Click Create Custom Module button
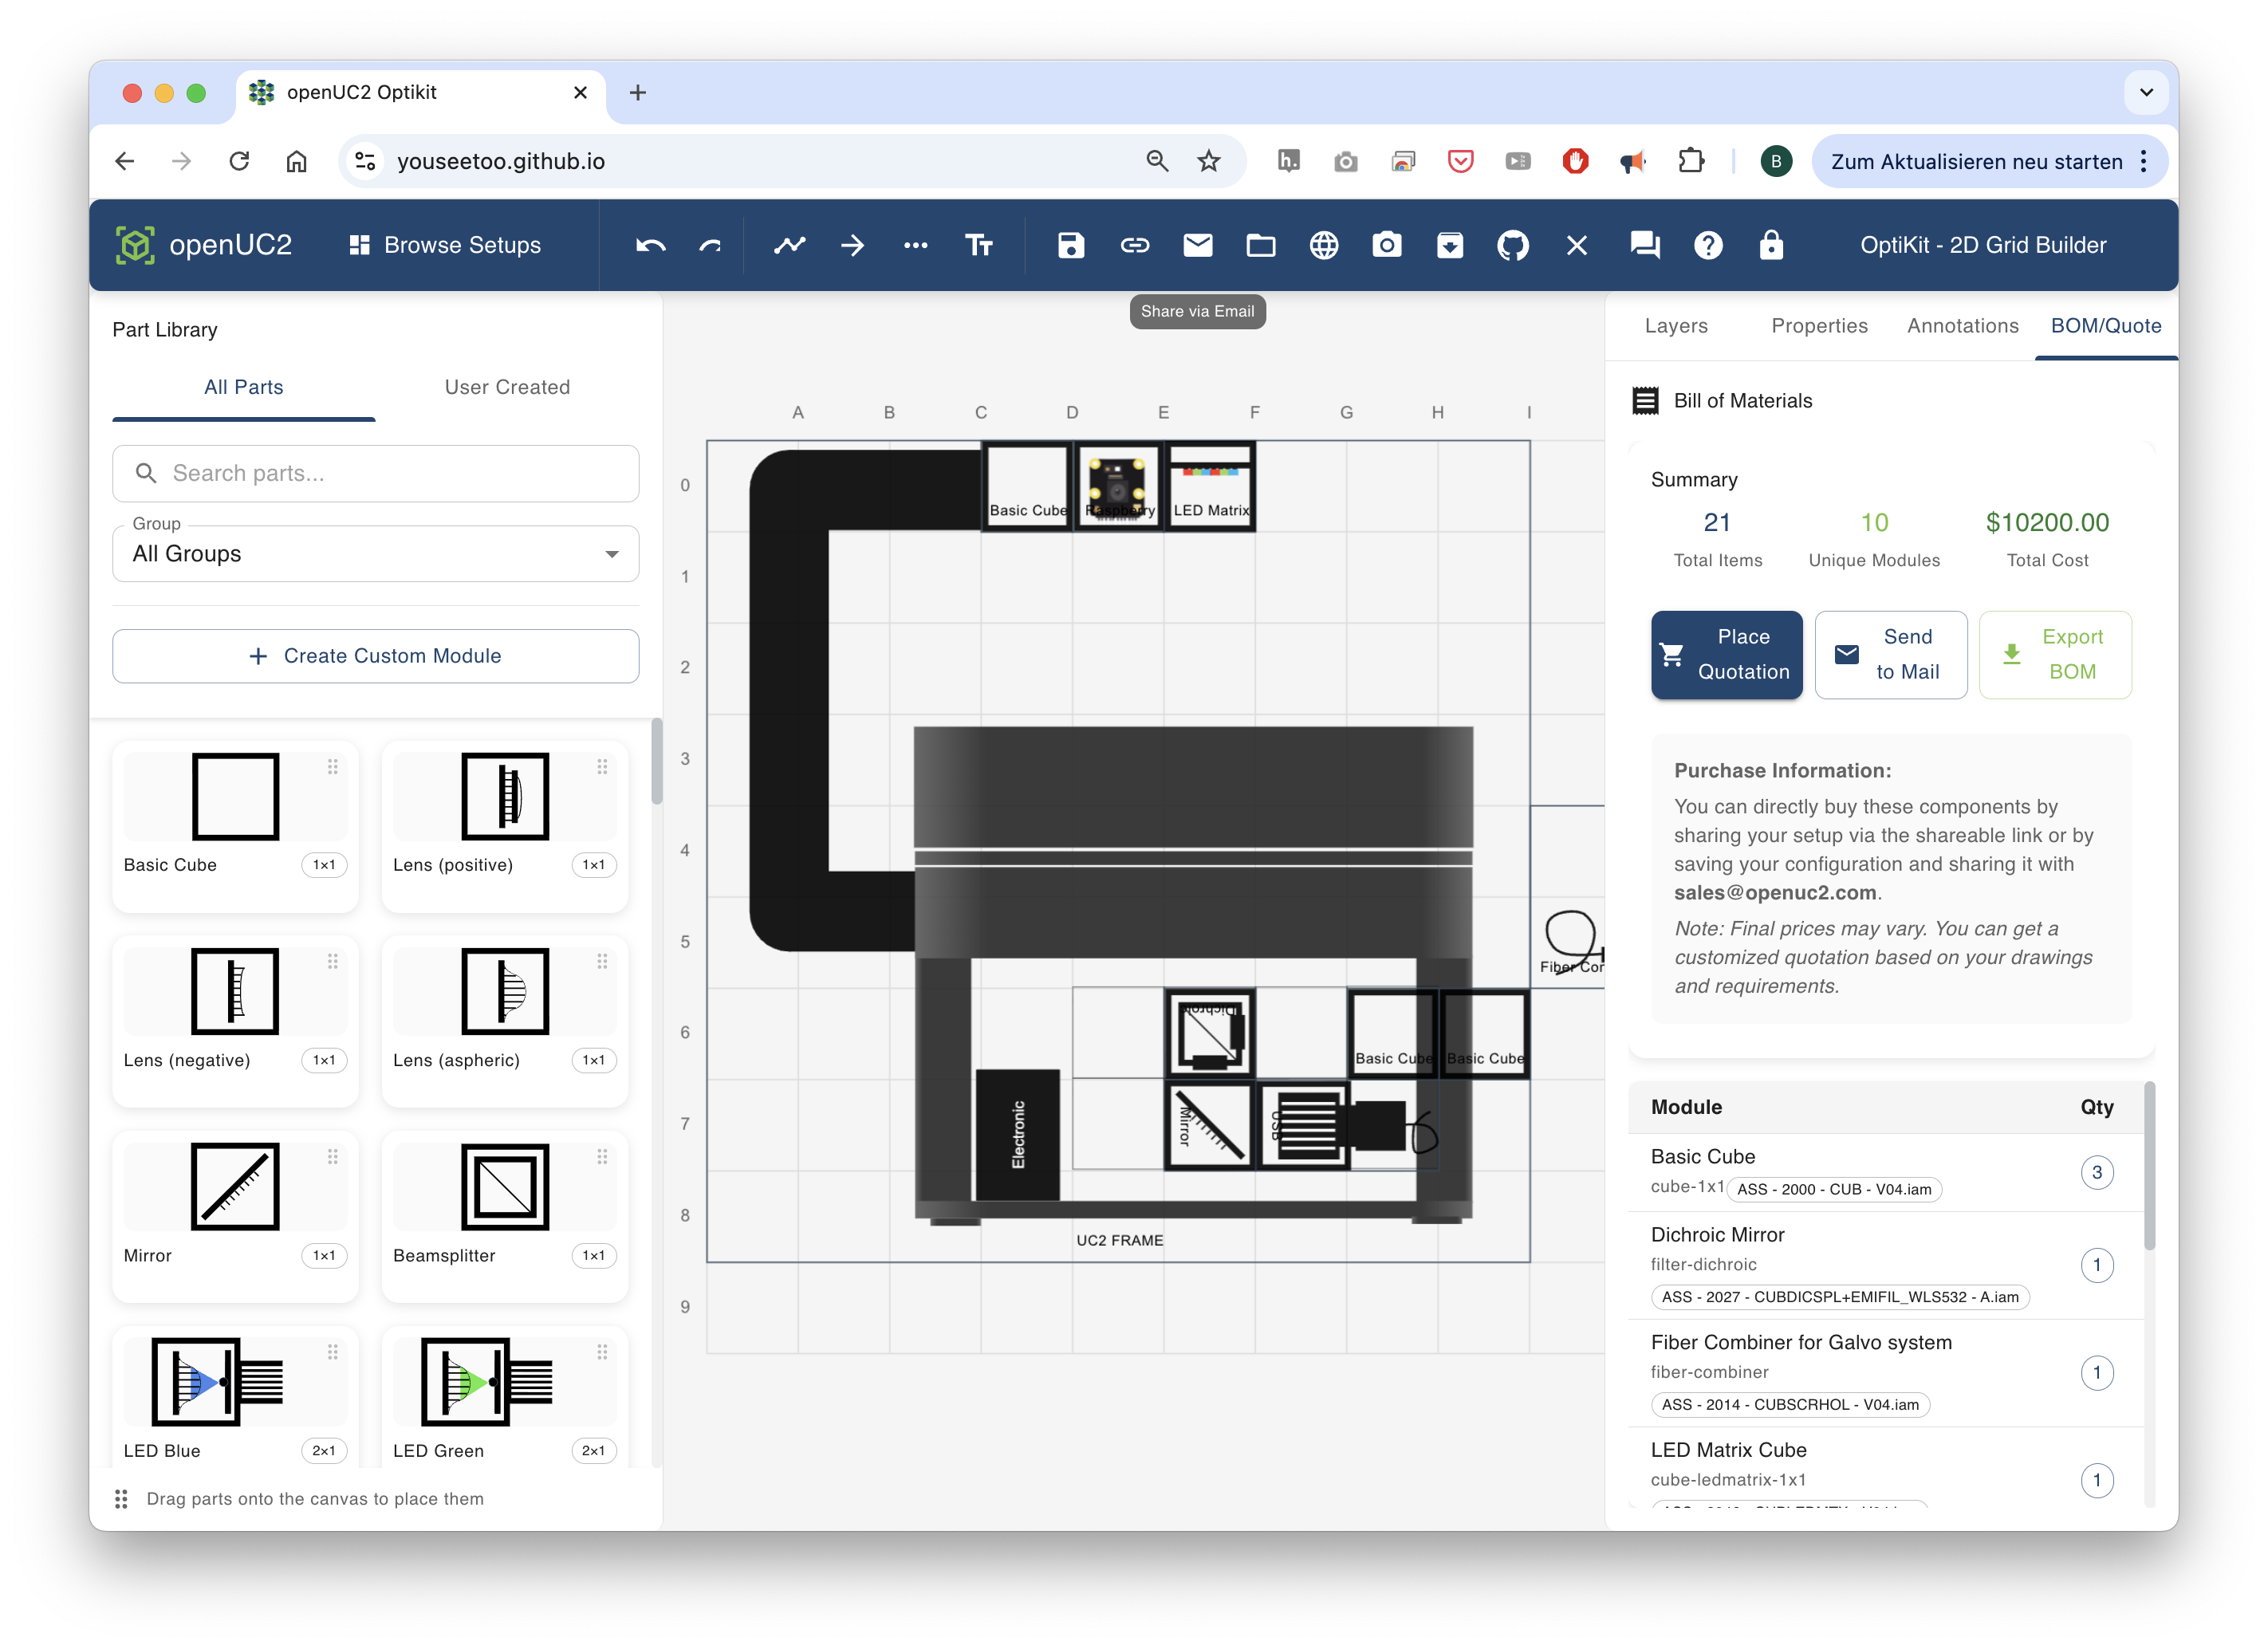 coord(376,656)
